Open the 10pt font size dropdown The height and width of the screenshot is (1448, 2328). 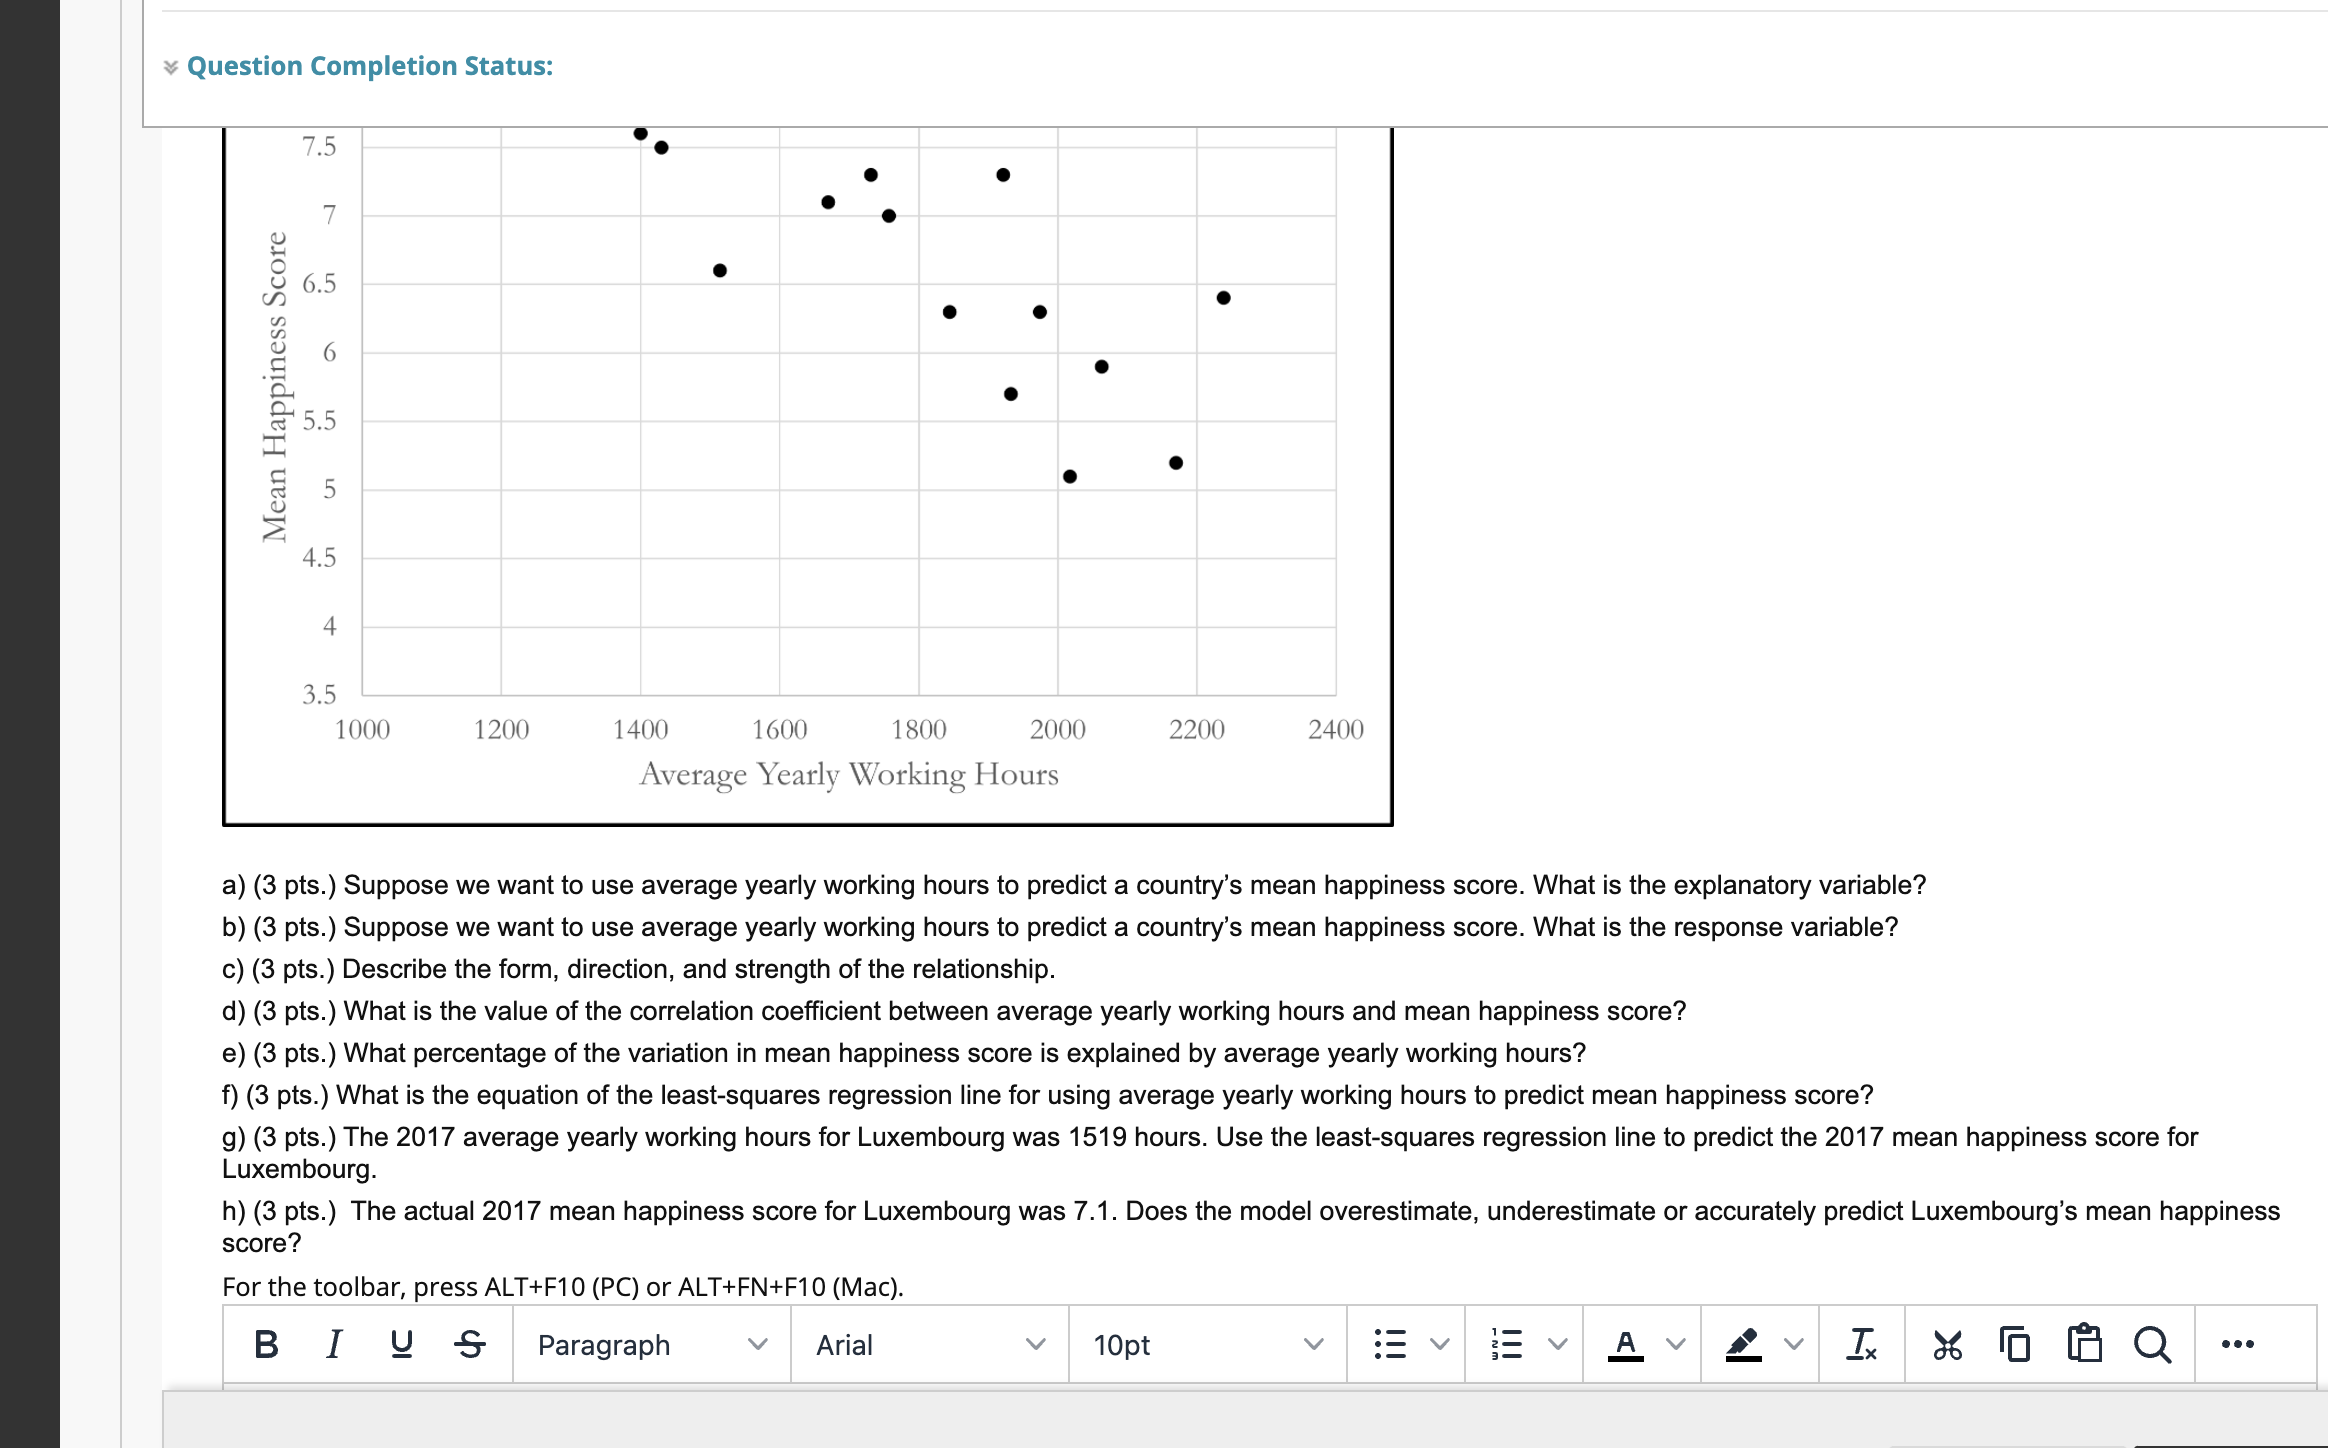(1210, 1345)
